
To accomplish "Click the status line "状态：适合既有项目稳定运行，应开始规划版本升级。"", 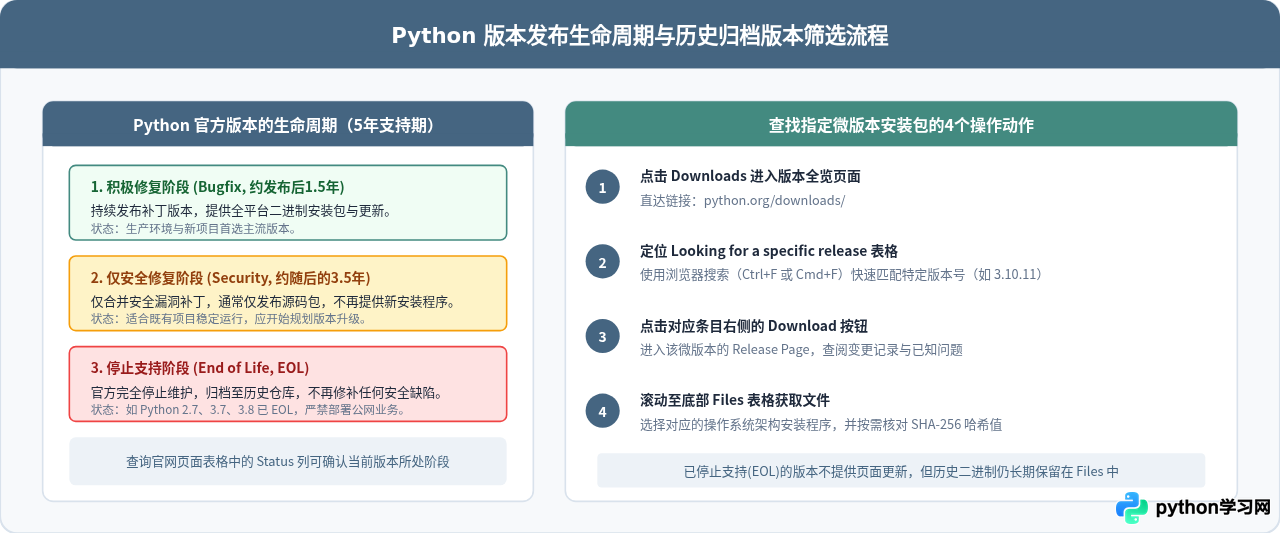I will 228,319.
